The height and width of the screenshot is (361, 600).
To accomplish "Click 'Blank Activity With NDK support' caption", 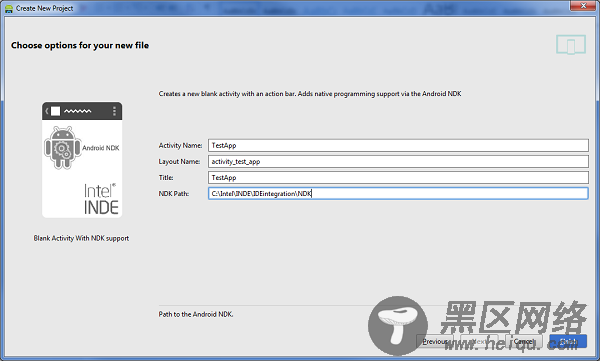I will pos(81,238).
